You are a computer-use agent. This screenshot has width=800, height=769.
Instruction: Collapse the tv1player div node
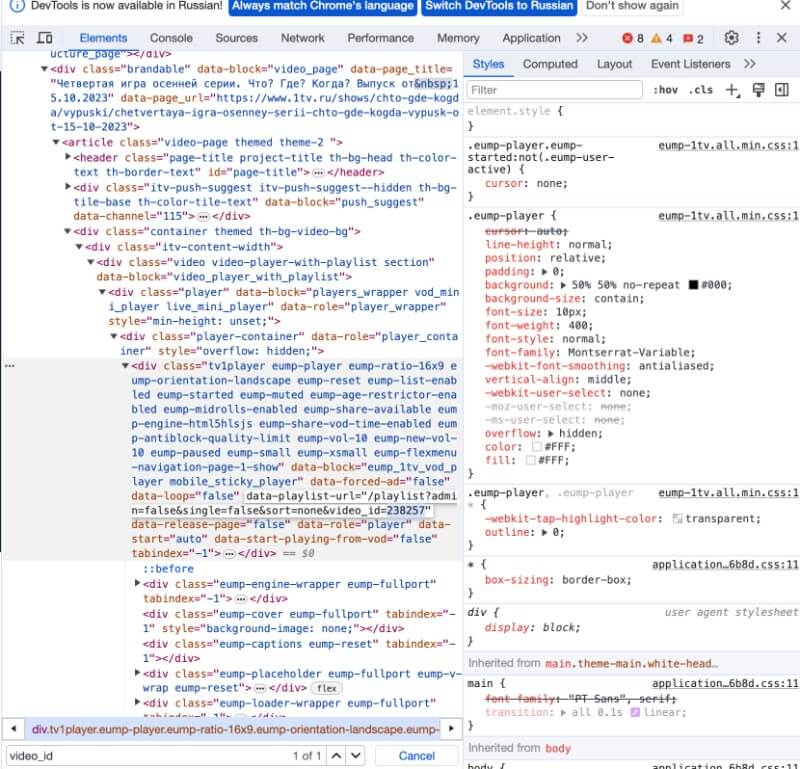[x=126, y=366]
